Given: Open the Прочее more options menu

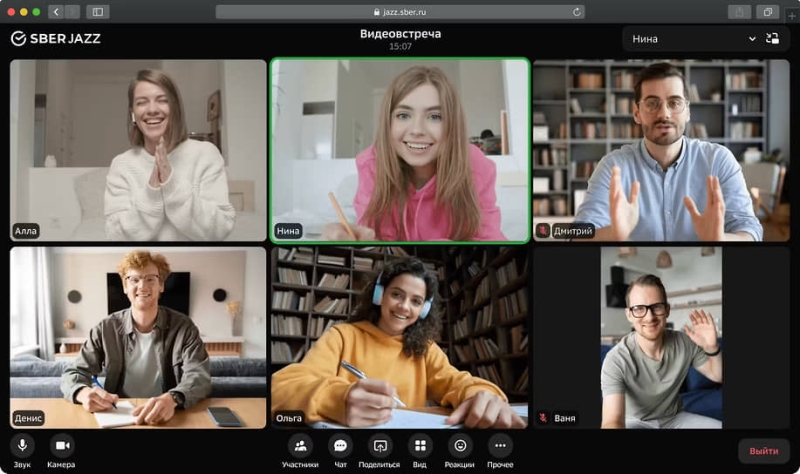Looking at the screenshot, I should [x=500, y=445].
